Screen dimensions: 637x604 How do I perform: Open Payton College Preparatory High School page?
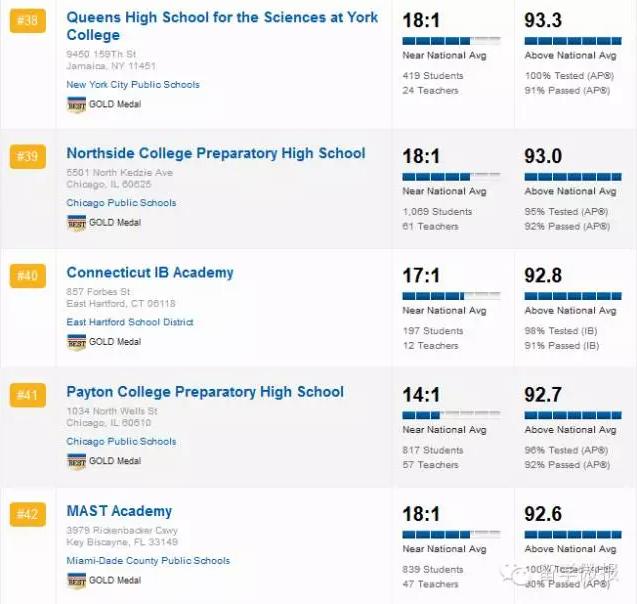pos(205,392)
